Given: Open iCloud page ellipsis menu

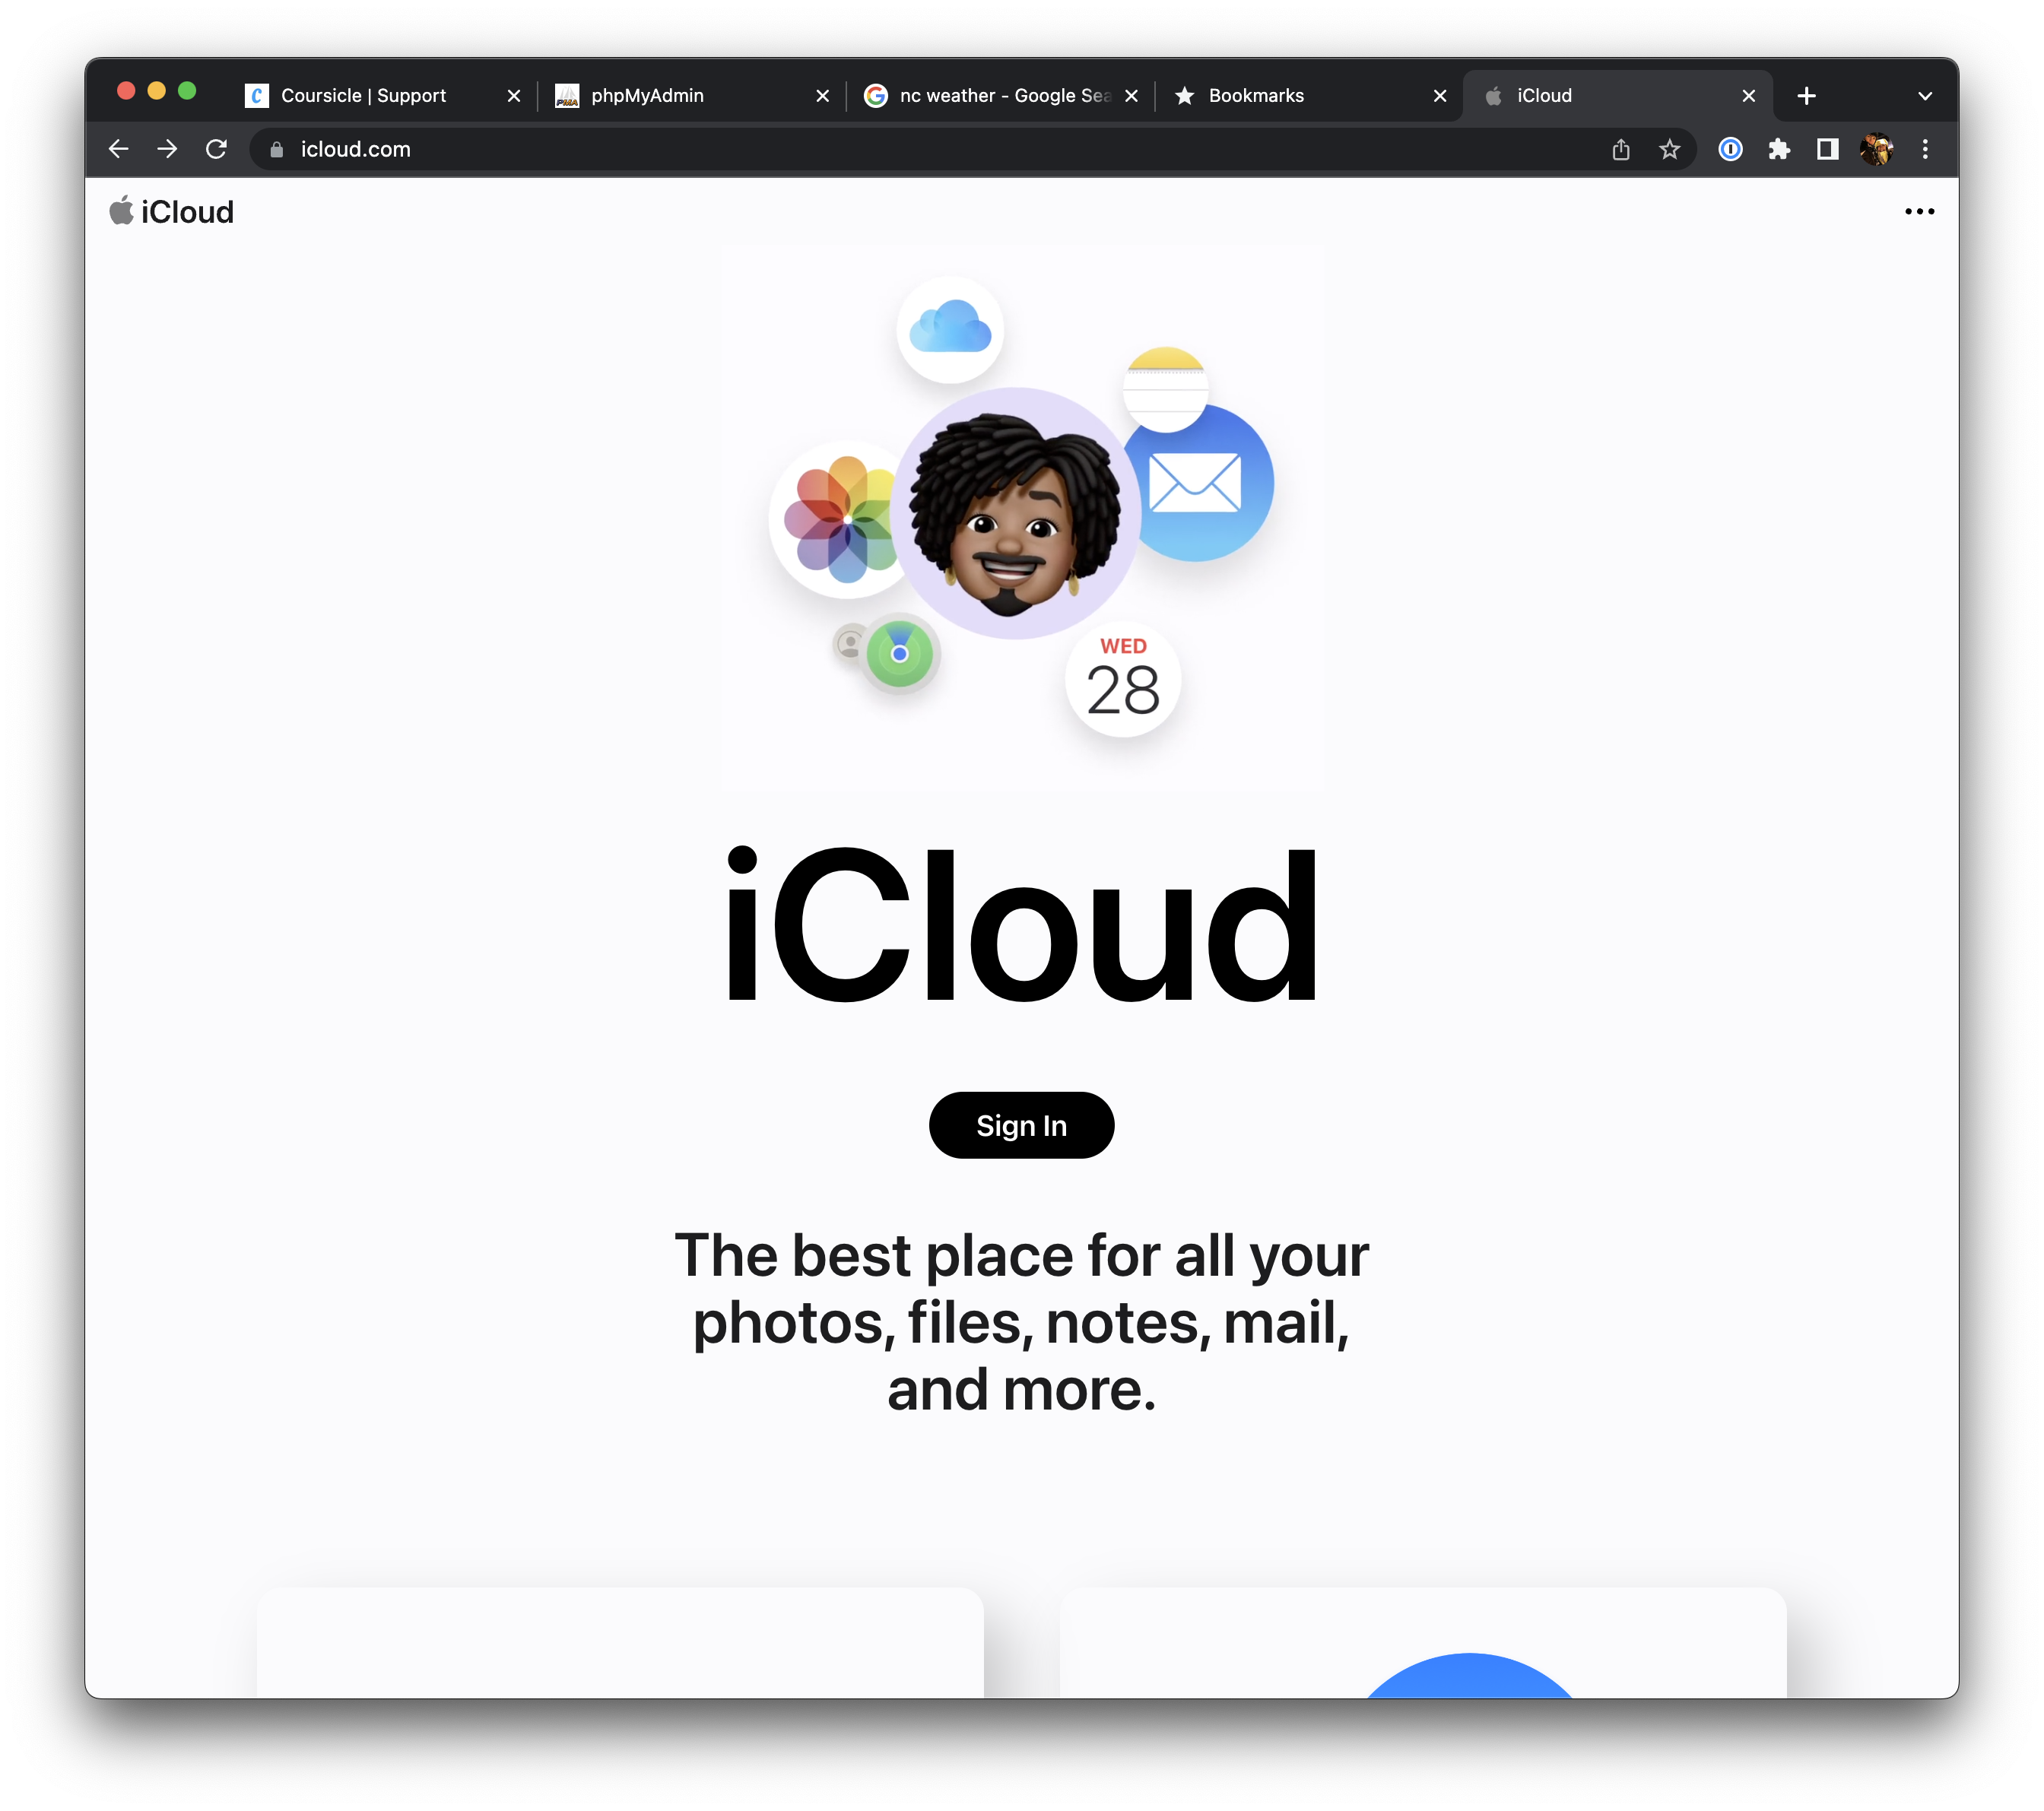Looking at the screenshot, I should coord(1919,211).
